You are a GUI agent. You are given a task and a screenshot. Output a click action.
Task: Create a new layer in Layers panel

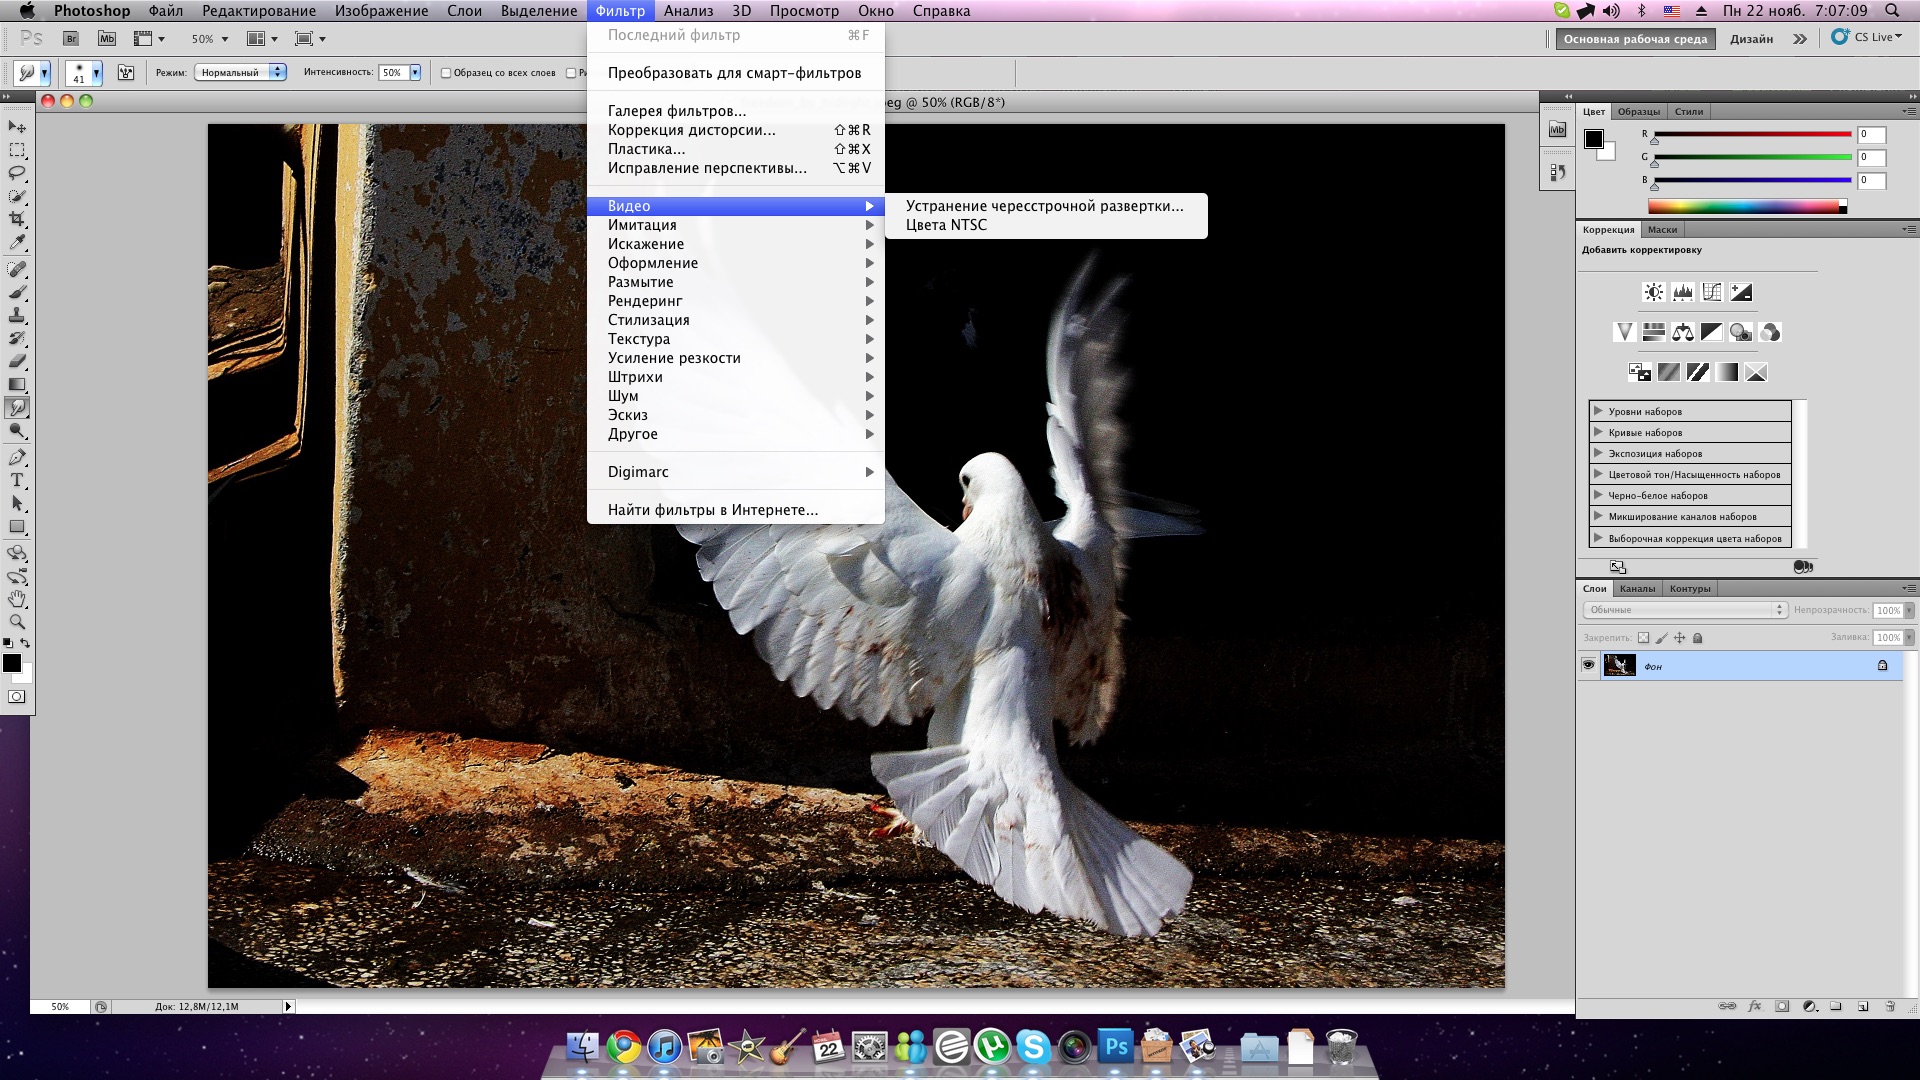pyautogui.click(x=1863, y=1006)
